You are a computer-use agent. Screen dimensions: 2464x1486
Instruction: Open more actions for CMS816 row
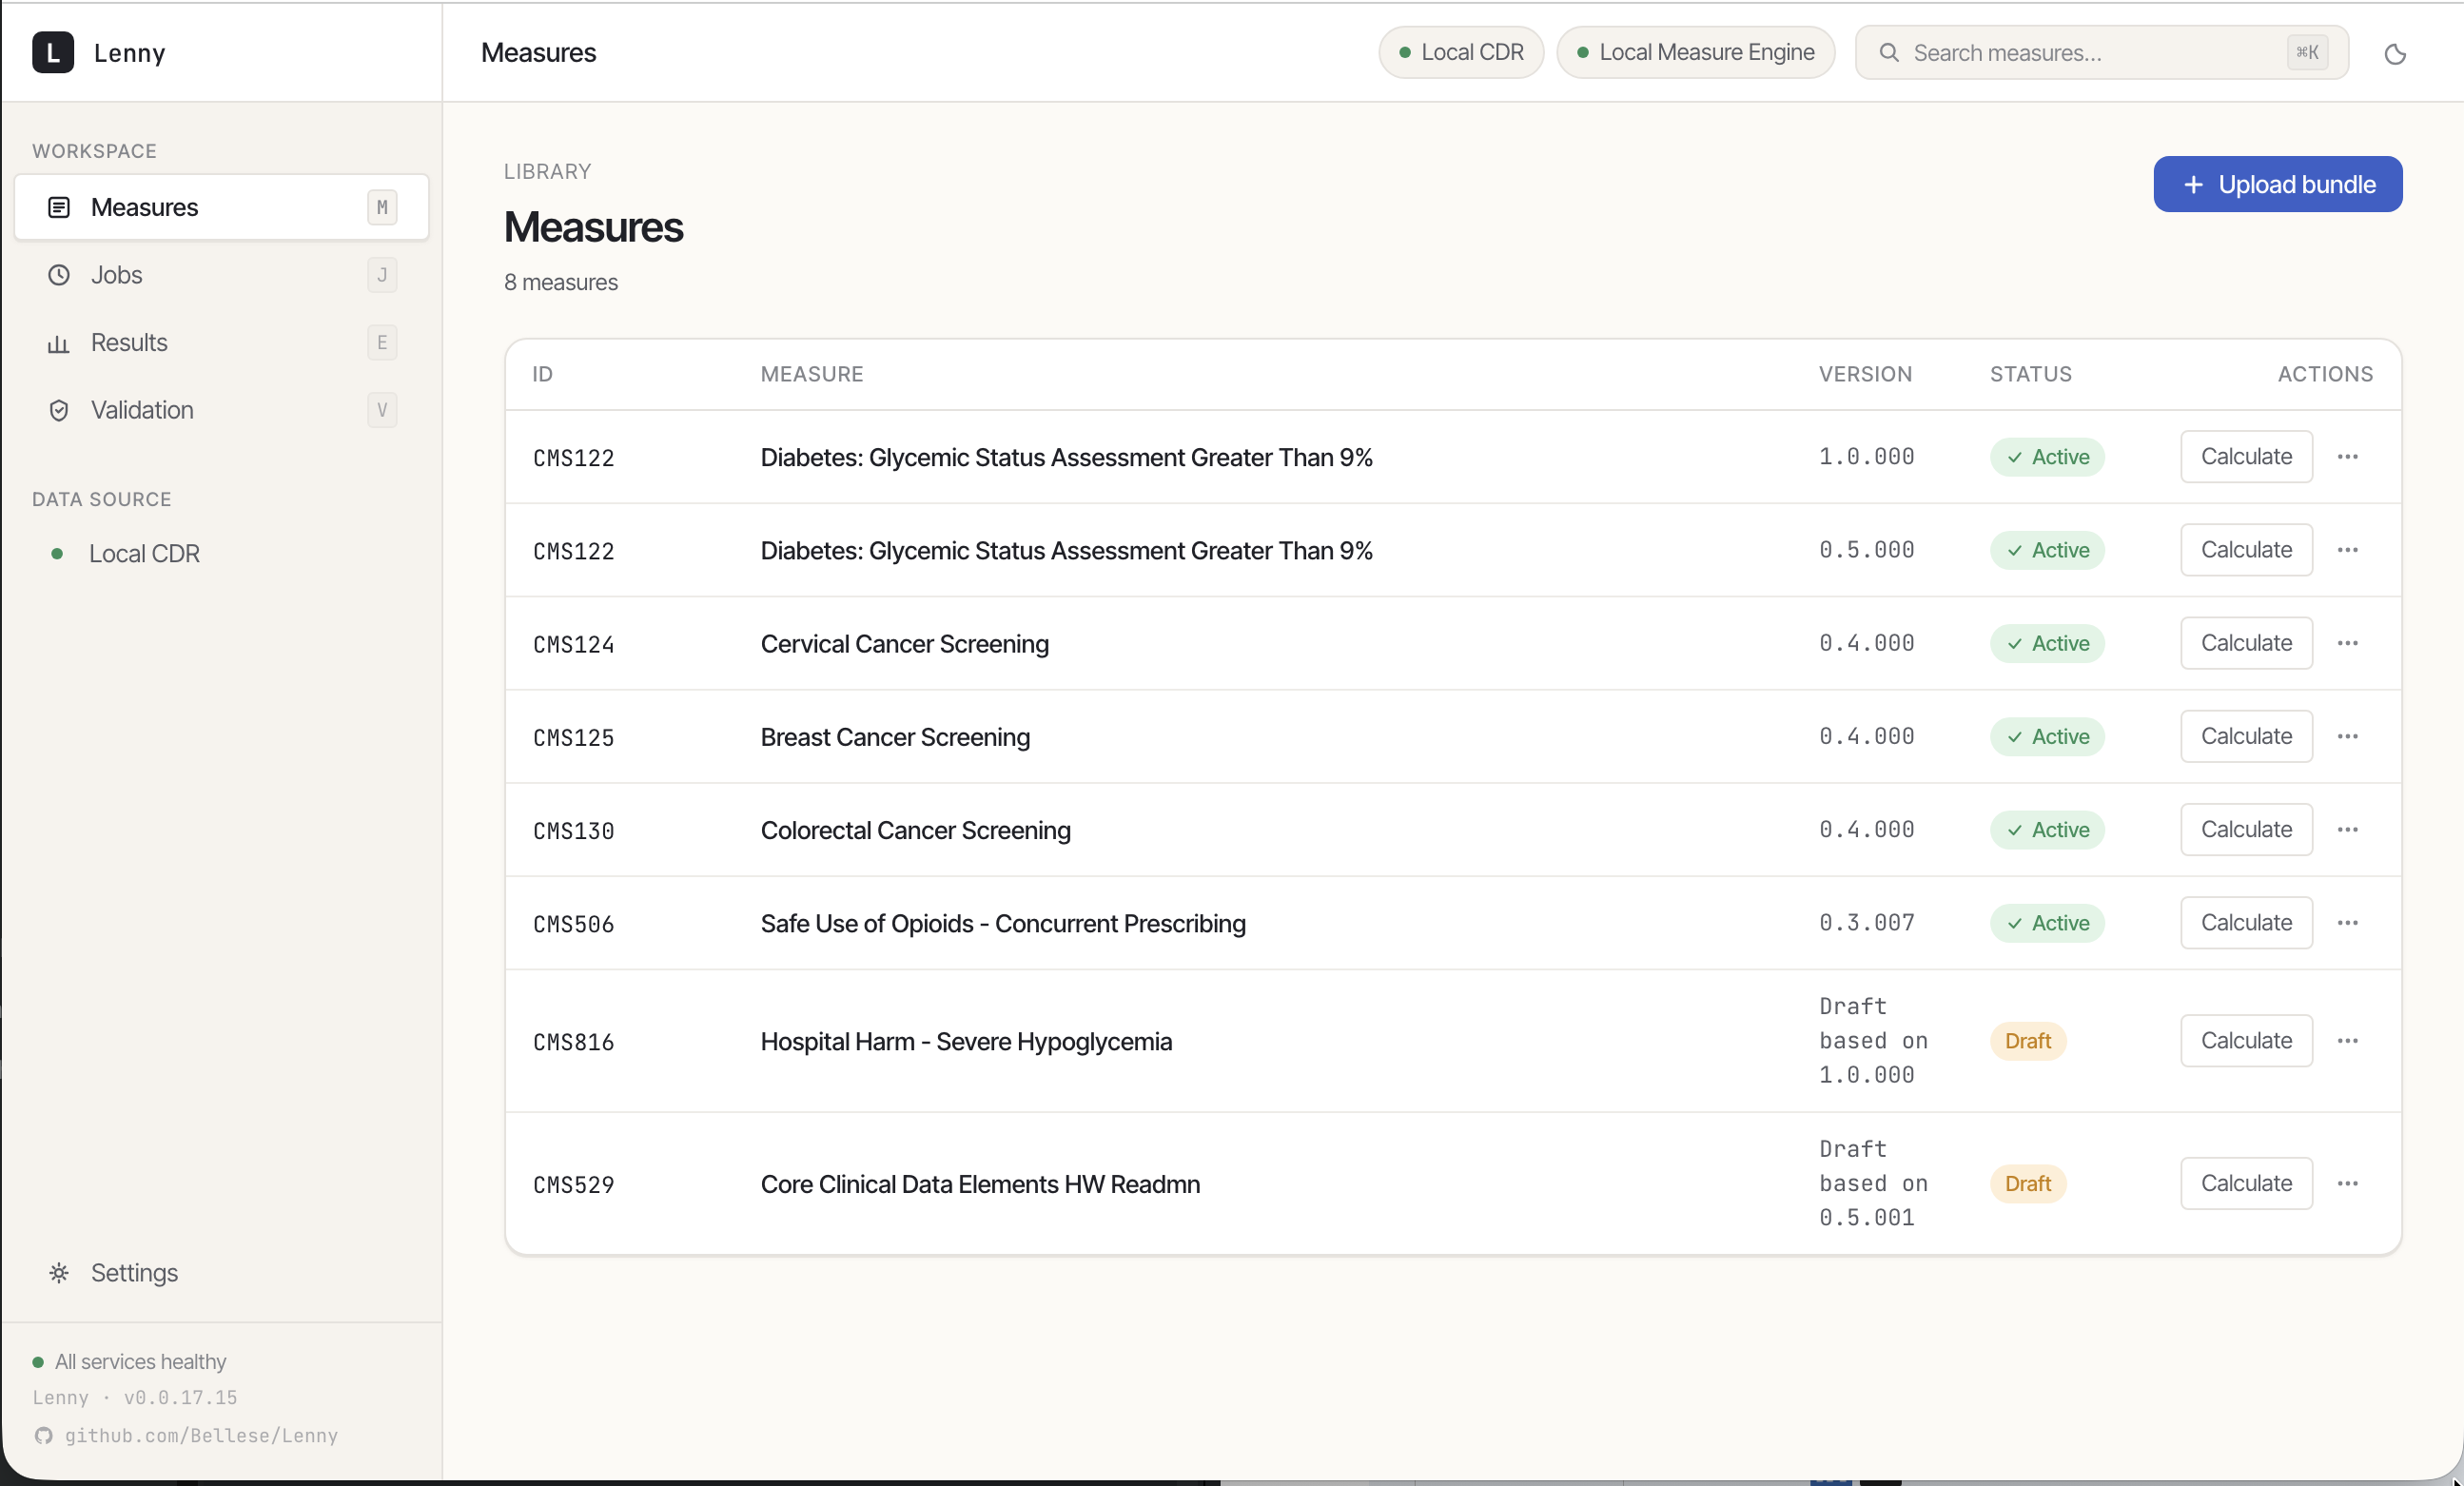2348,1041
